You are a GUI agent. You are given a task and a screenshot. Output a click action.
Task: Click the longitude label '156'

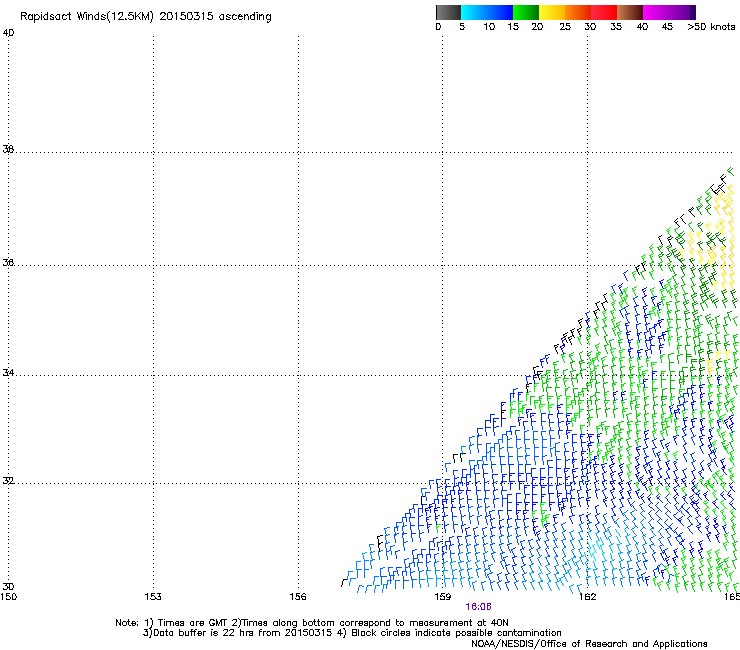pos(298,597)
